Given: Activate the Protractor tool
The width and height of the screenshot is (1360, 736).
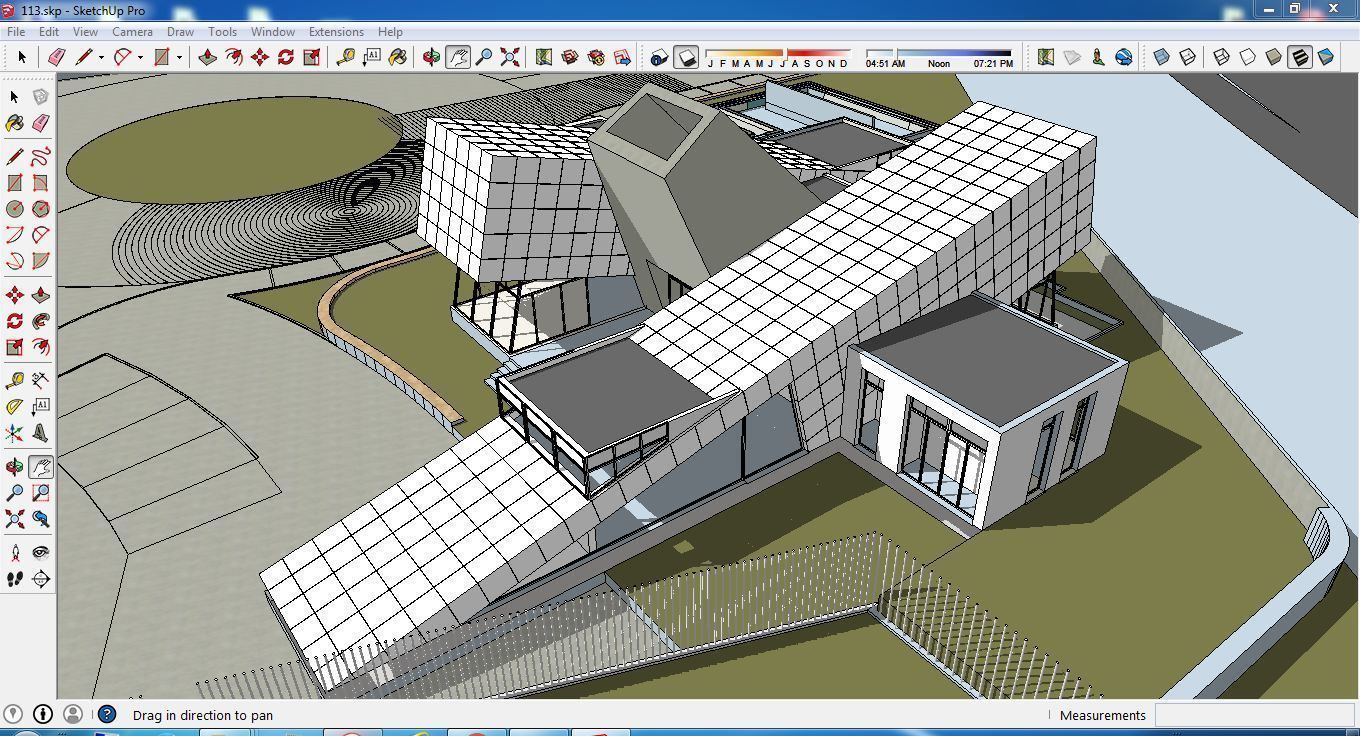Looking at the screenshot, I should 15,407.
